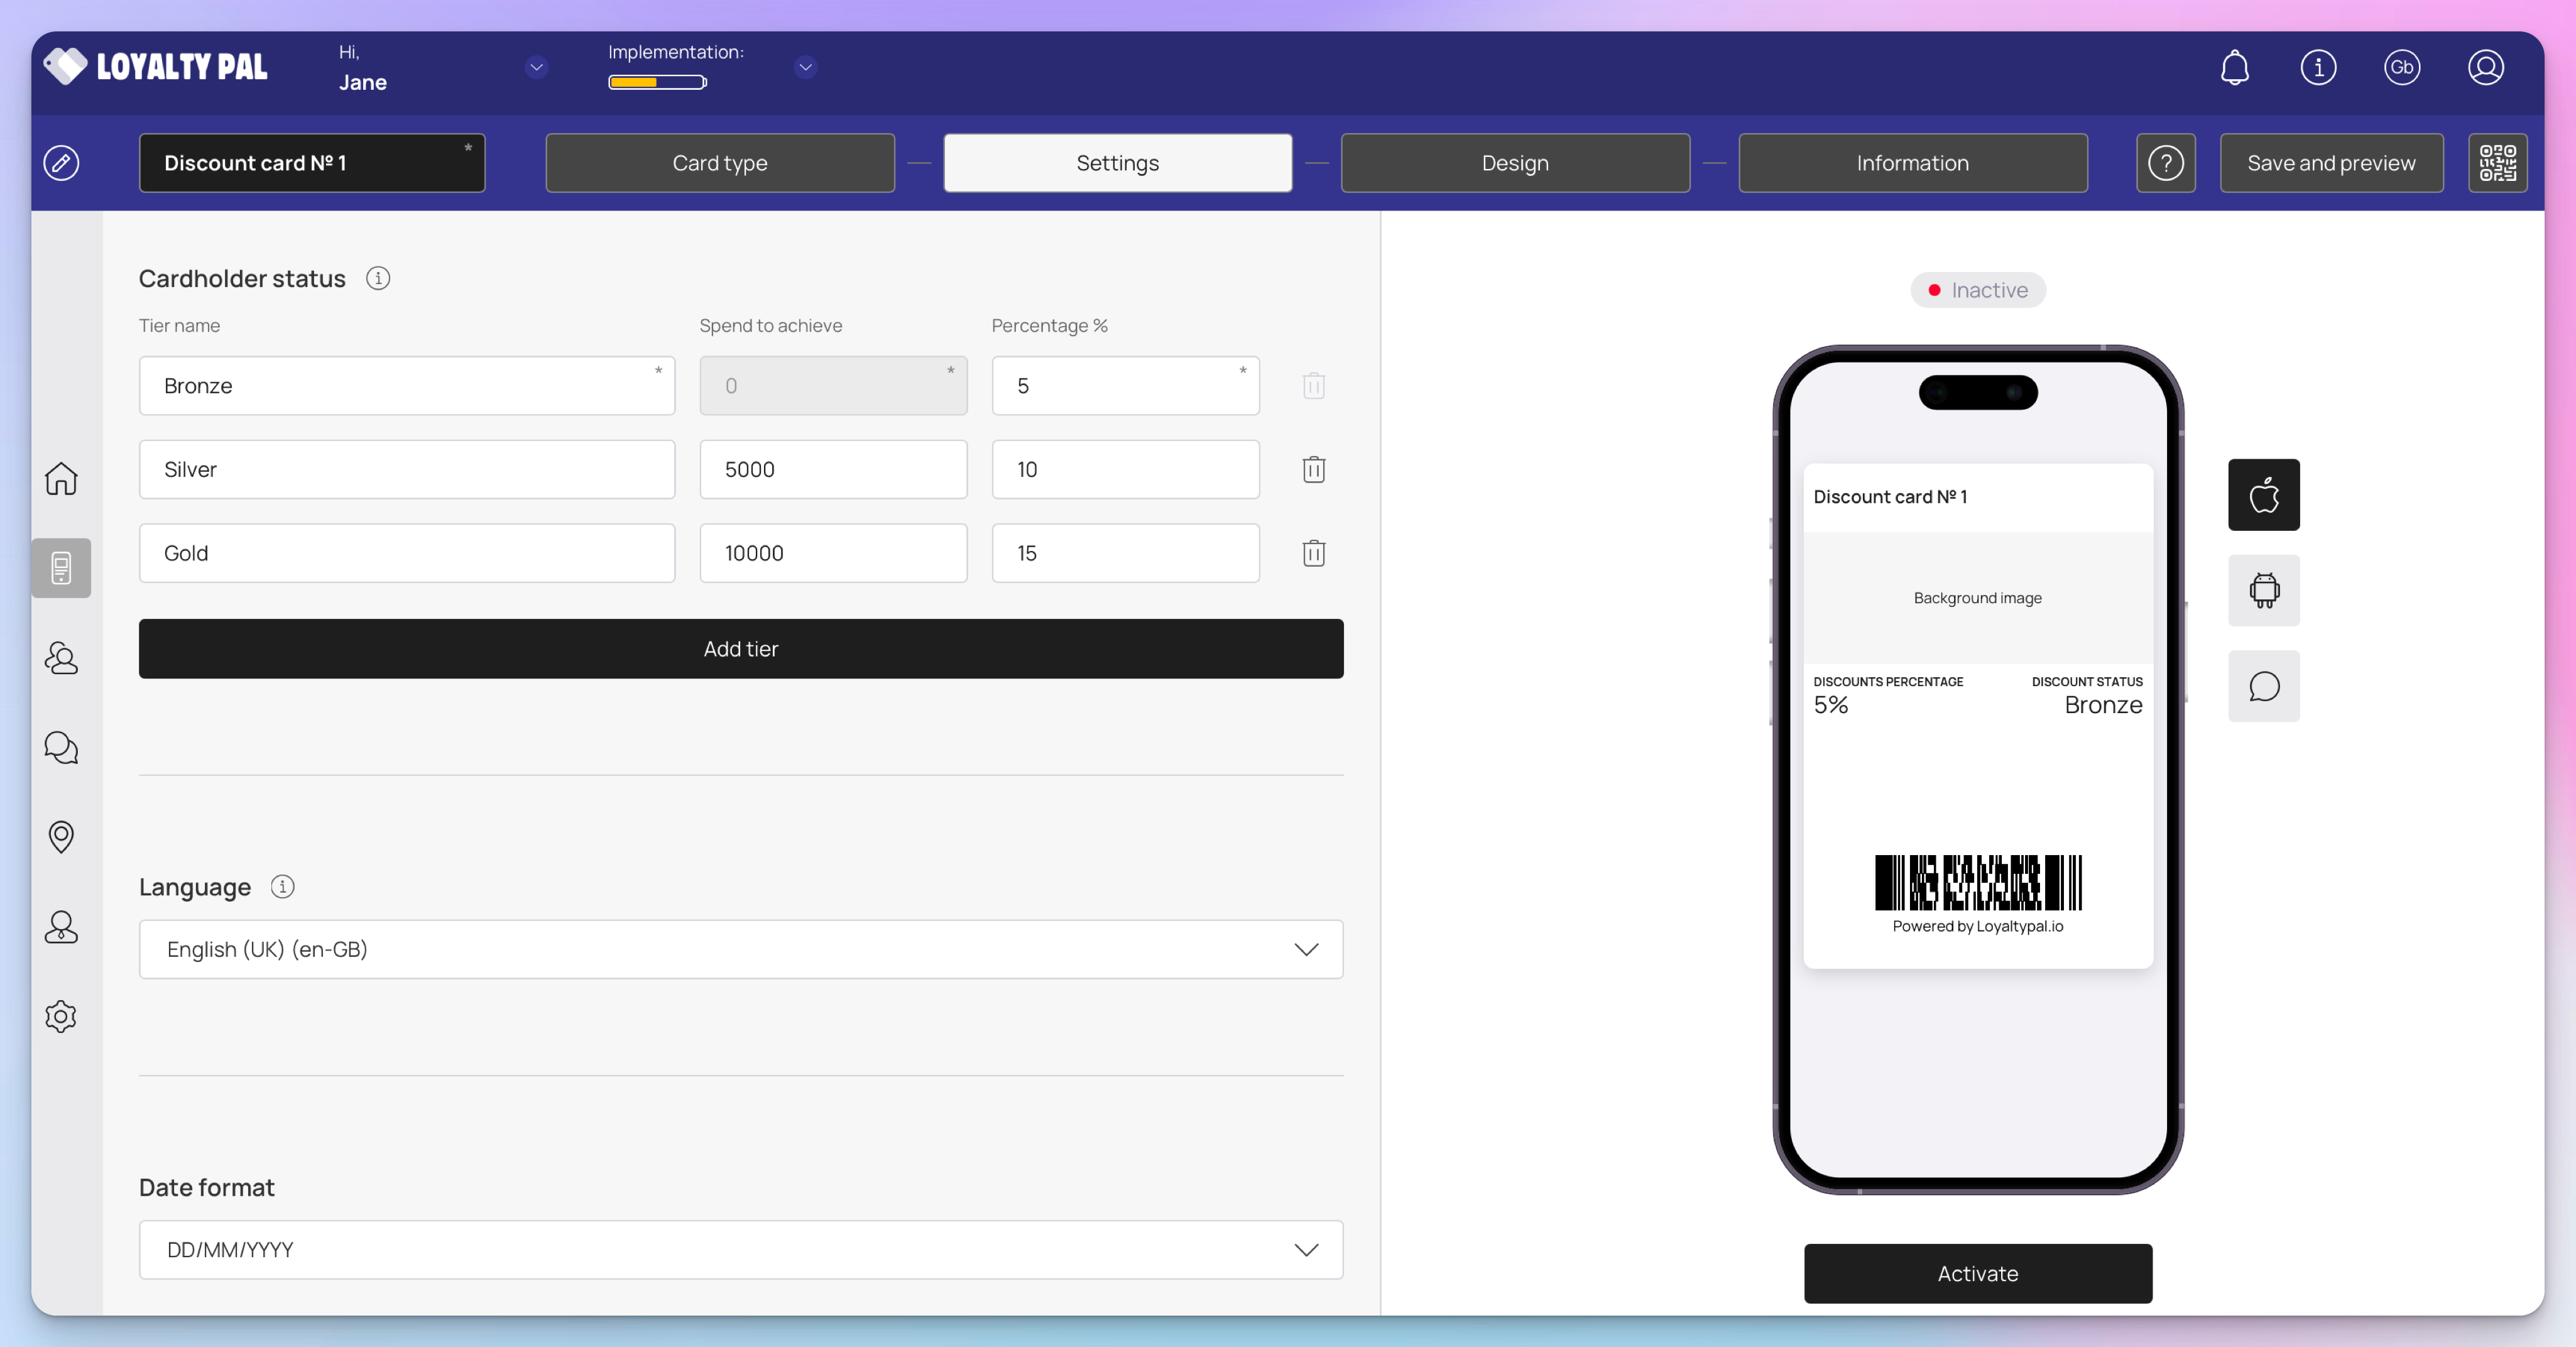Delete the Gold tier row
This screenshot has width=2576, height=1347.
1313,553
